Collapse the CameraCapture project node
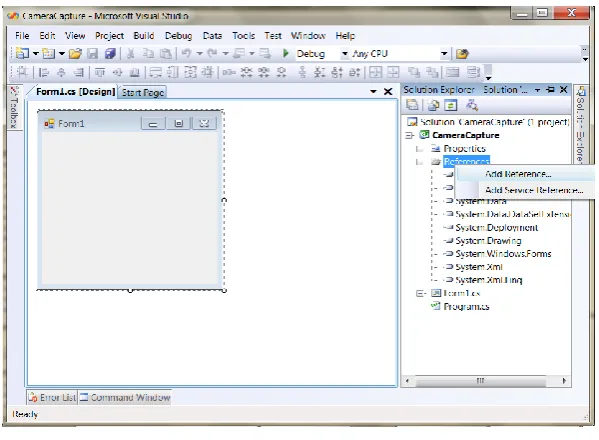 pyautogui.click(x=410, y=135)
